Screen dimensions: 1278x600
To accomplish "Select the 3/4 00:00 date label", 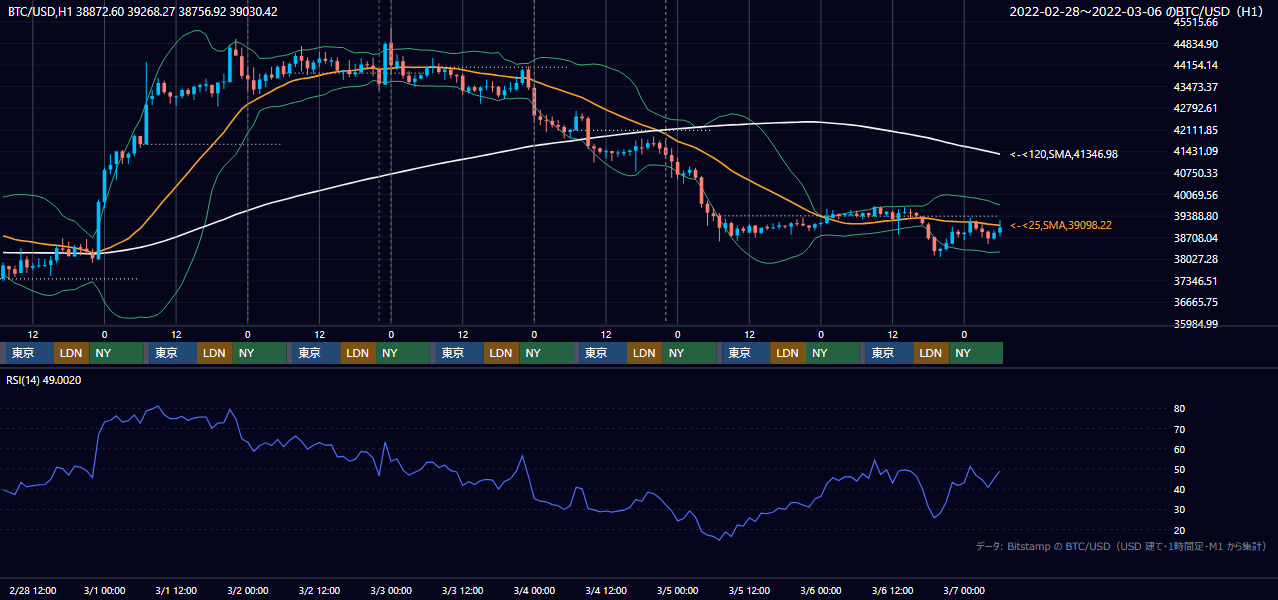I will pyautogui.click(x=534, y=590).
